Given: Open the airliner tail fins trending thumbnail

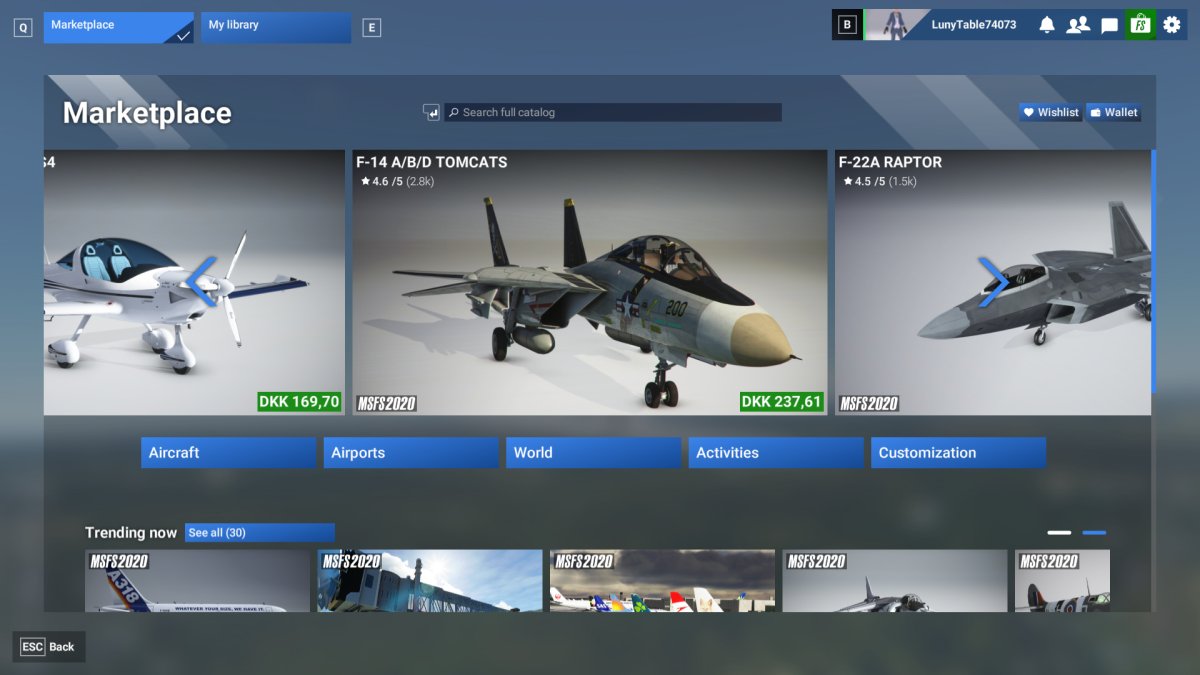Looking at the screenshot, I should pyautogui.click(x=662, y=581).
